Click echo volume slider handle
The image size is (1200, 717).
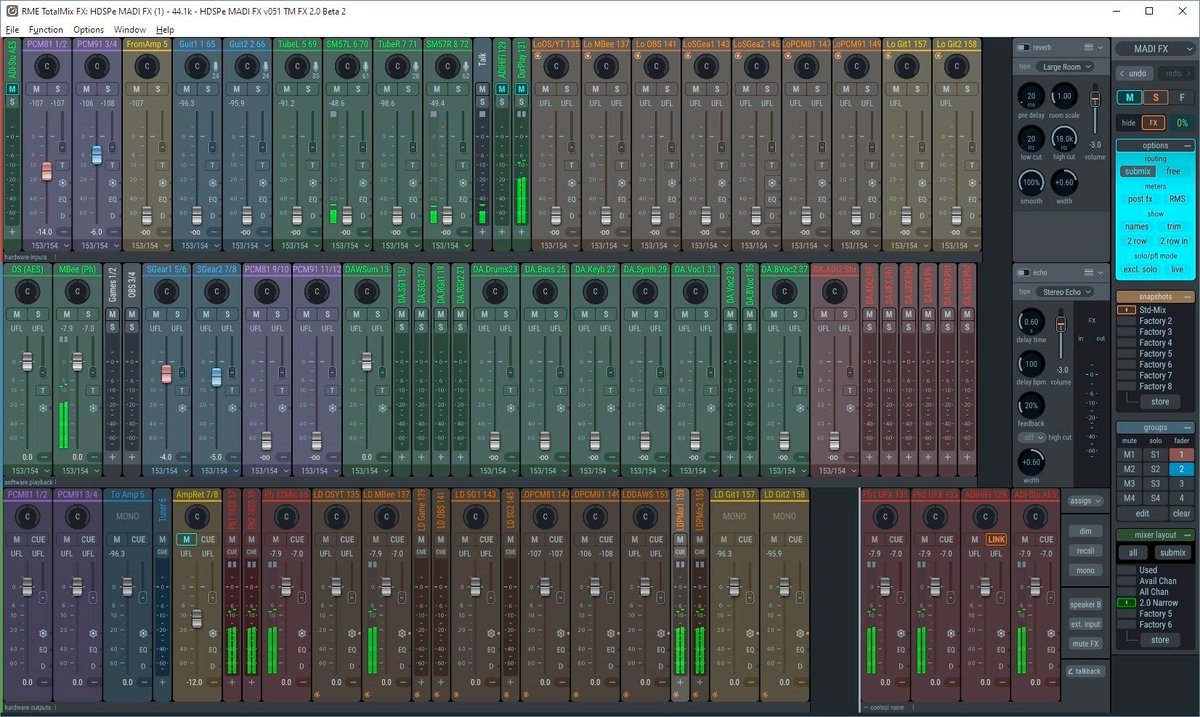(1061, 324)
